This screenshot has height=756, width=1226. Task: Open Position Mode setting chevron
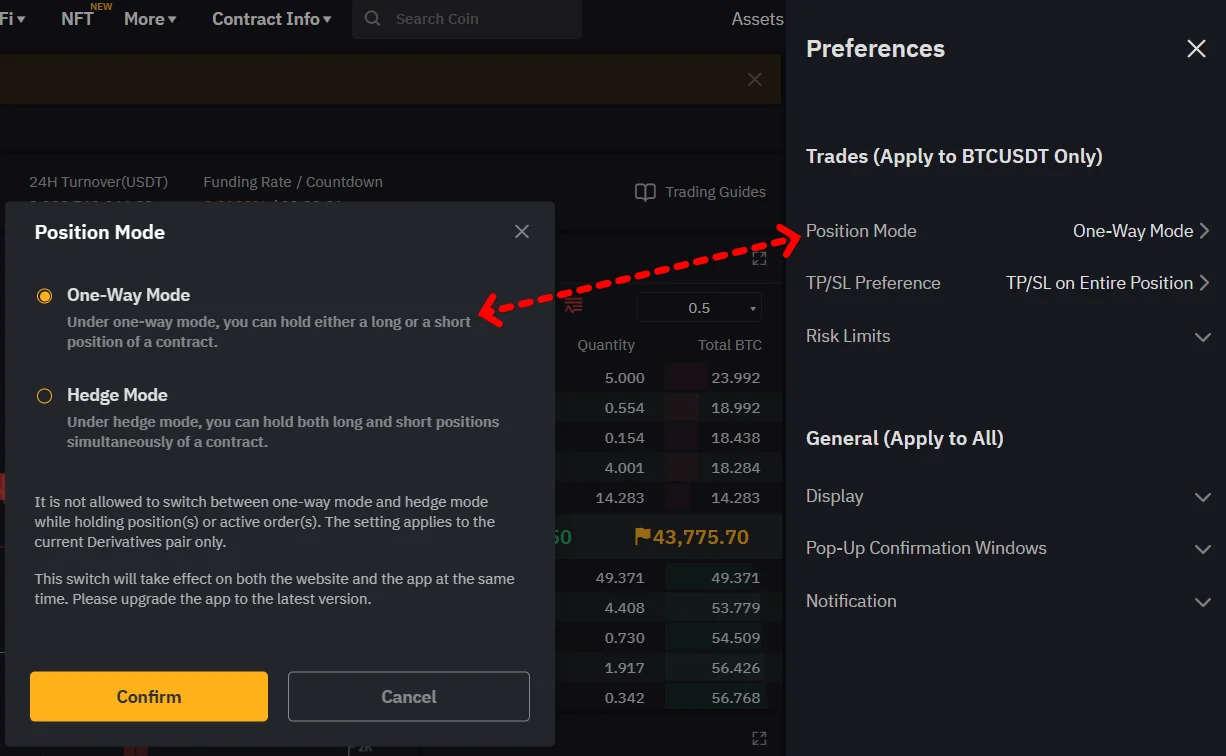coord(1204,231)
